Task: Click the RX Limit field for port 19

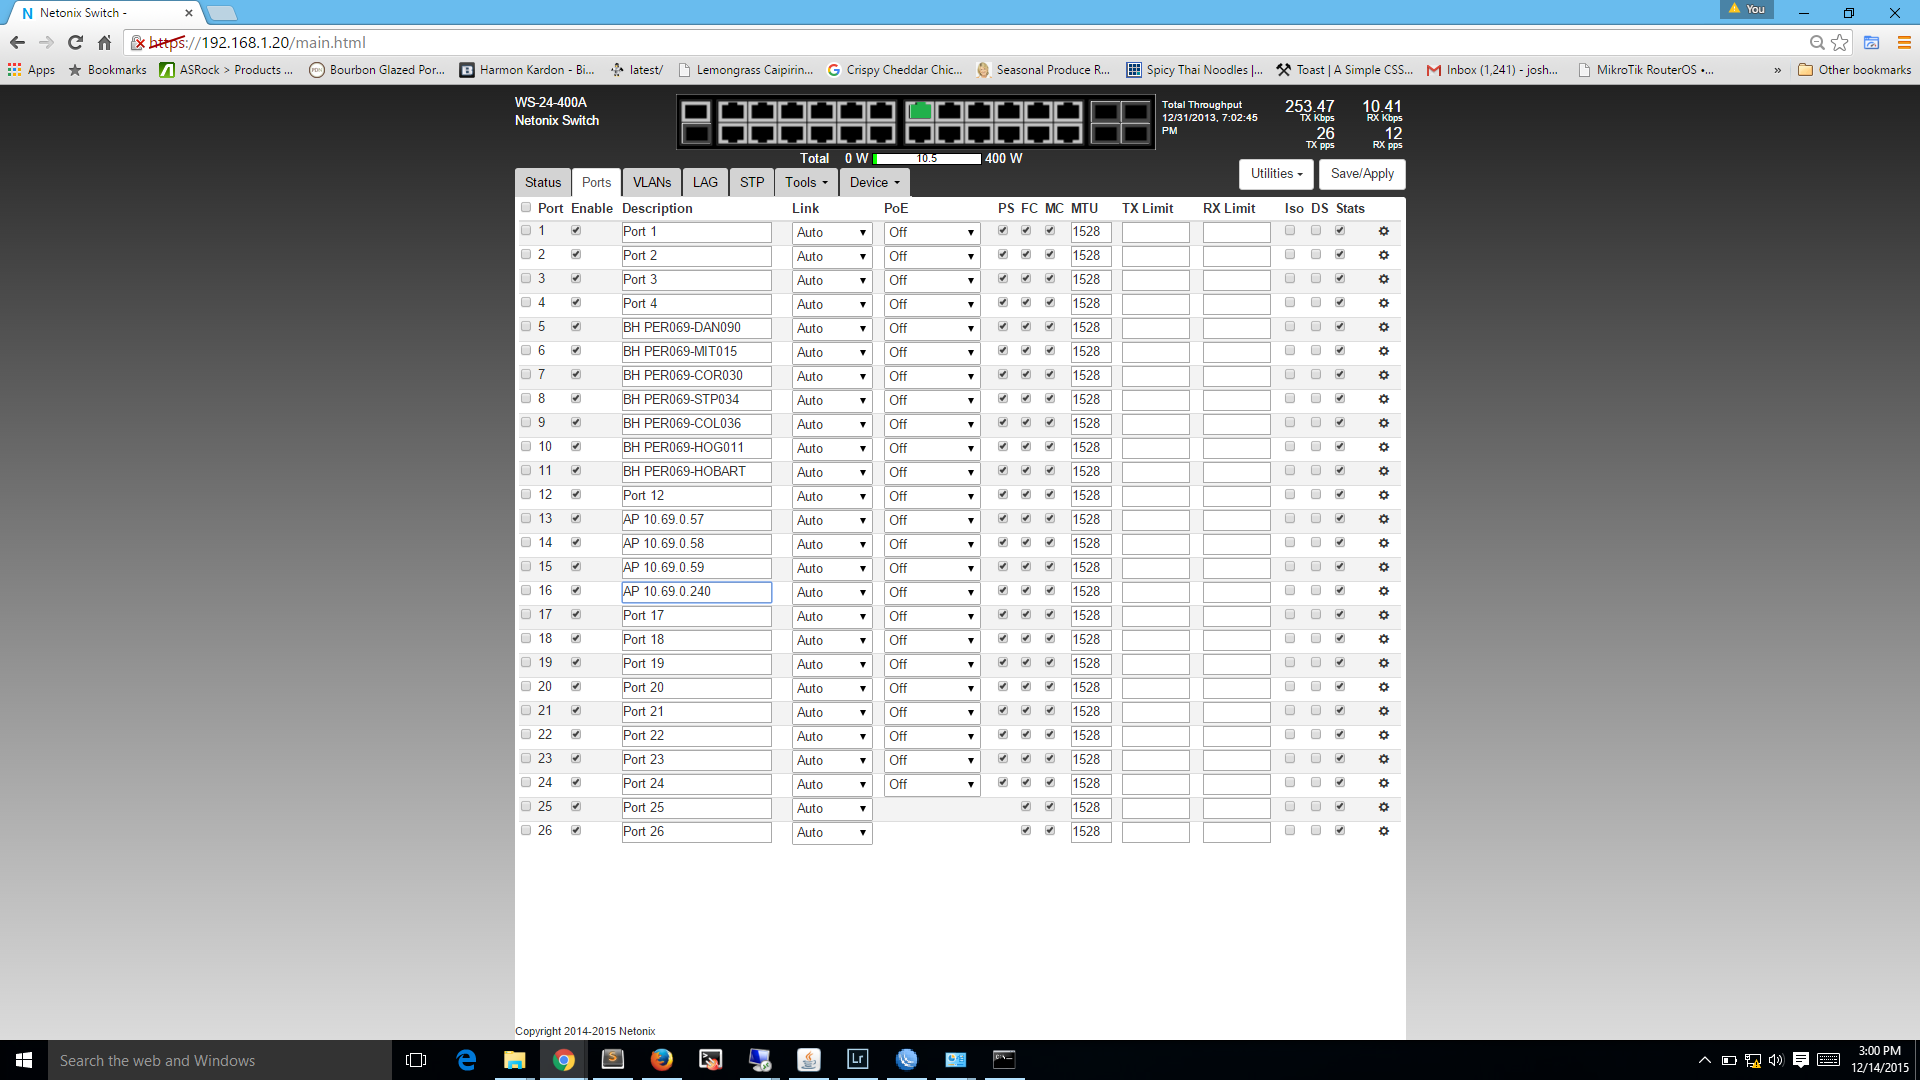Action: (1237, 664)
